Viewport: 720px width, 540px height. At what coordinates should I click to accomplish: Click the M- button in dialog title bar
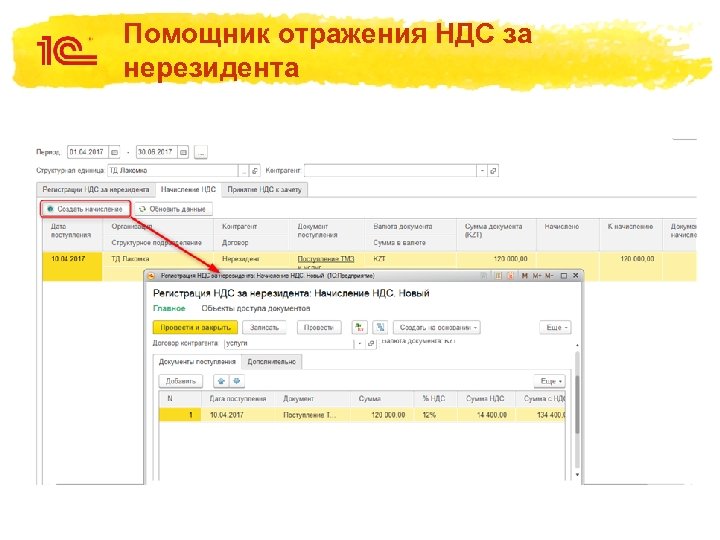(549, 276)
